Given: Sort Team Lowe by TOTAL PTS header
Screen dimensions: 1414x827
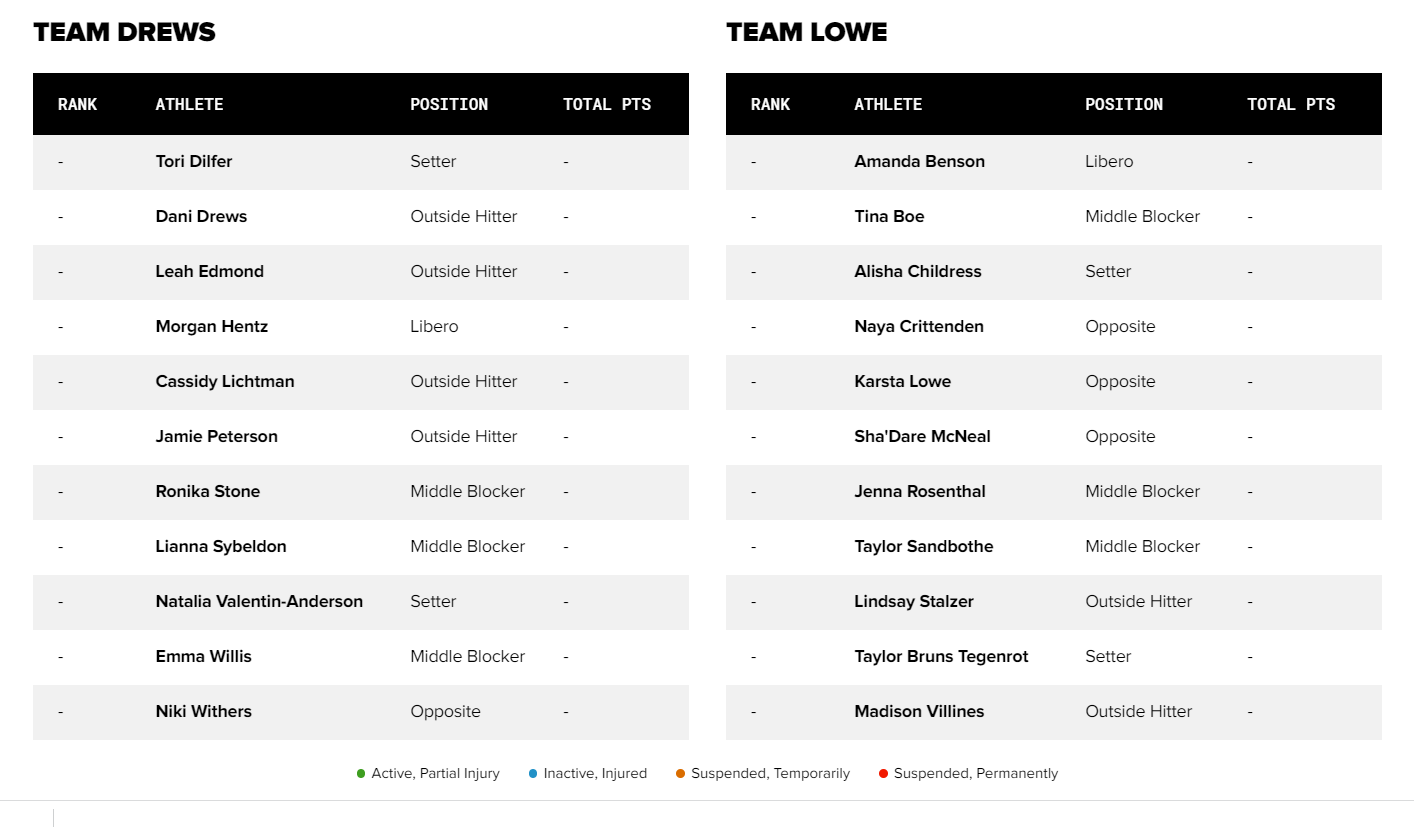Looking at the screenshot, I should [1291, 104].
